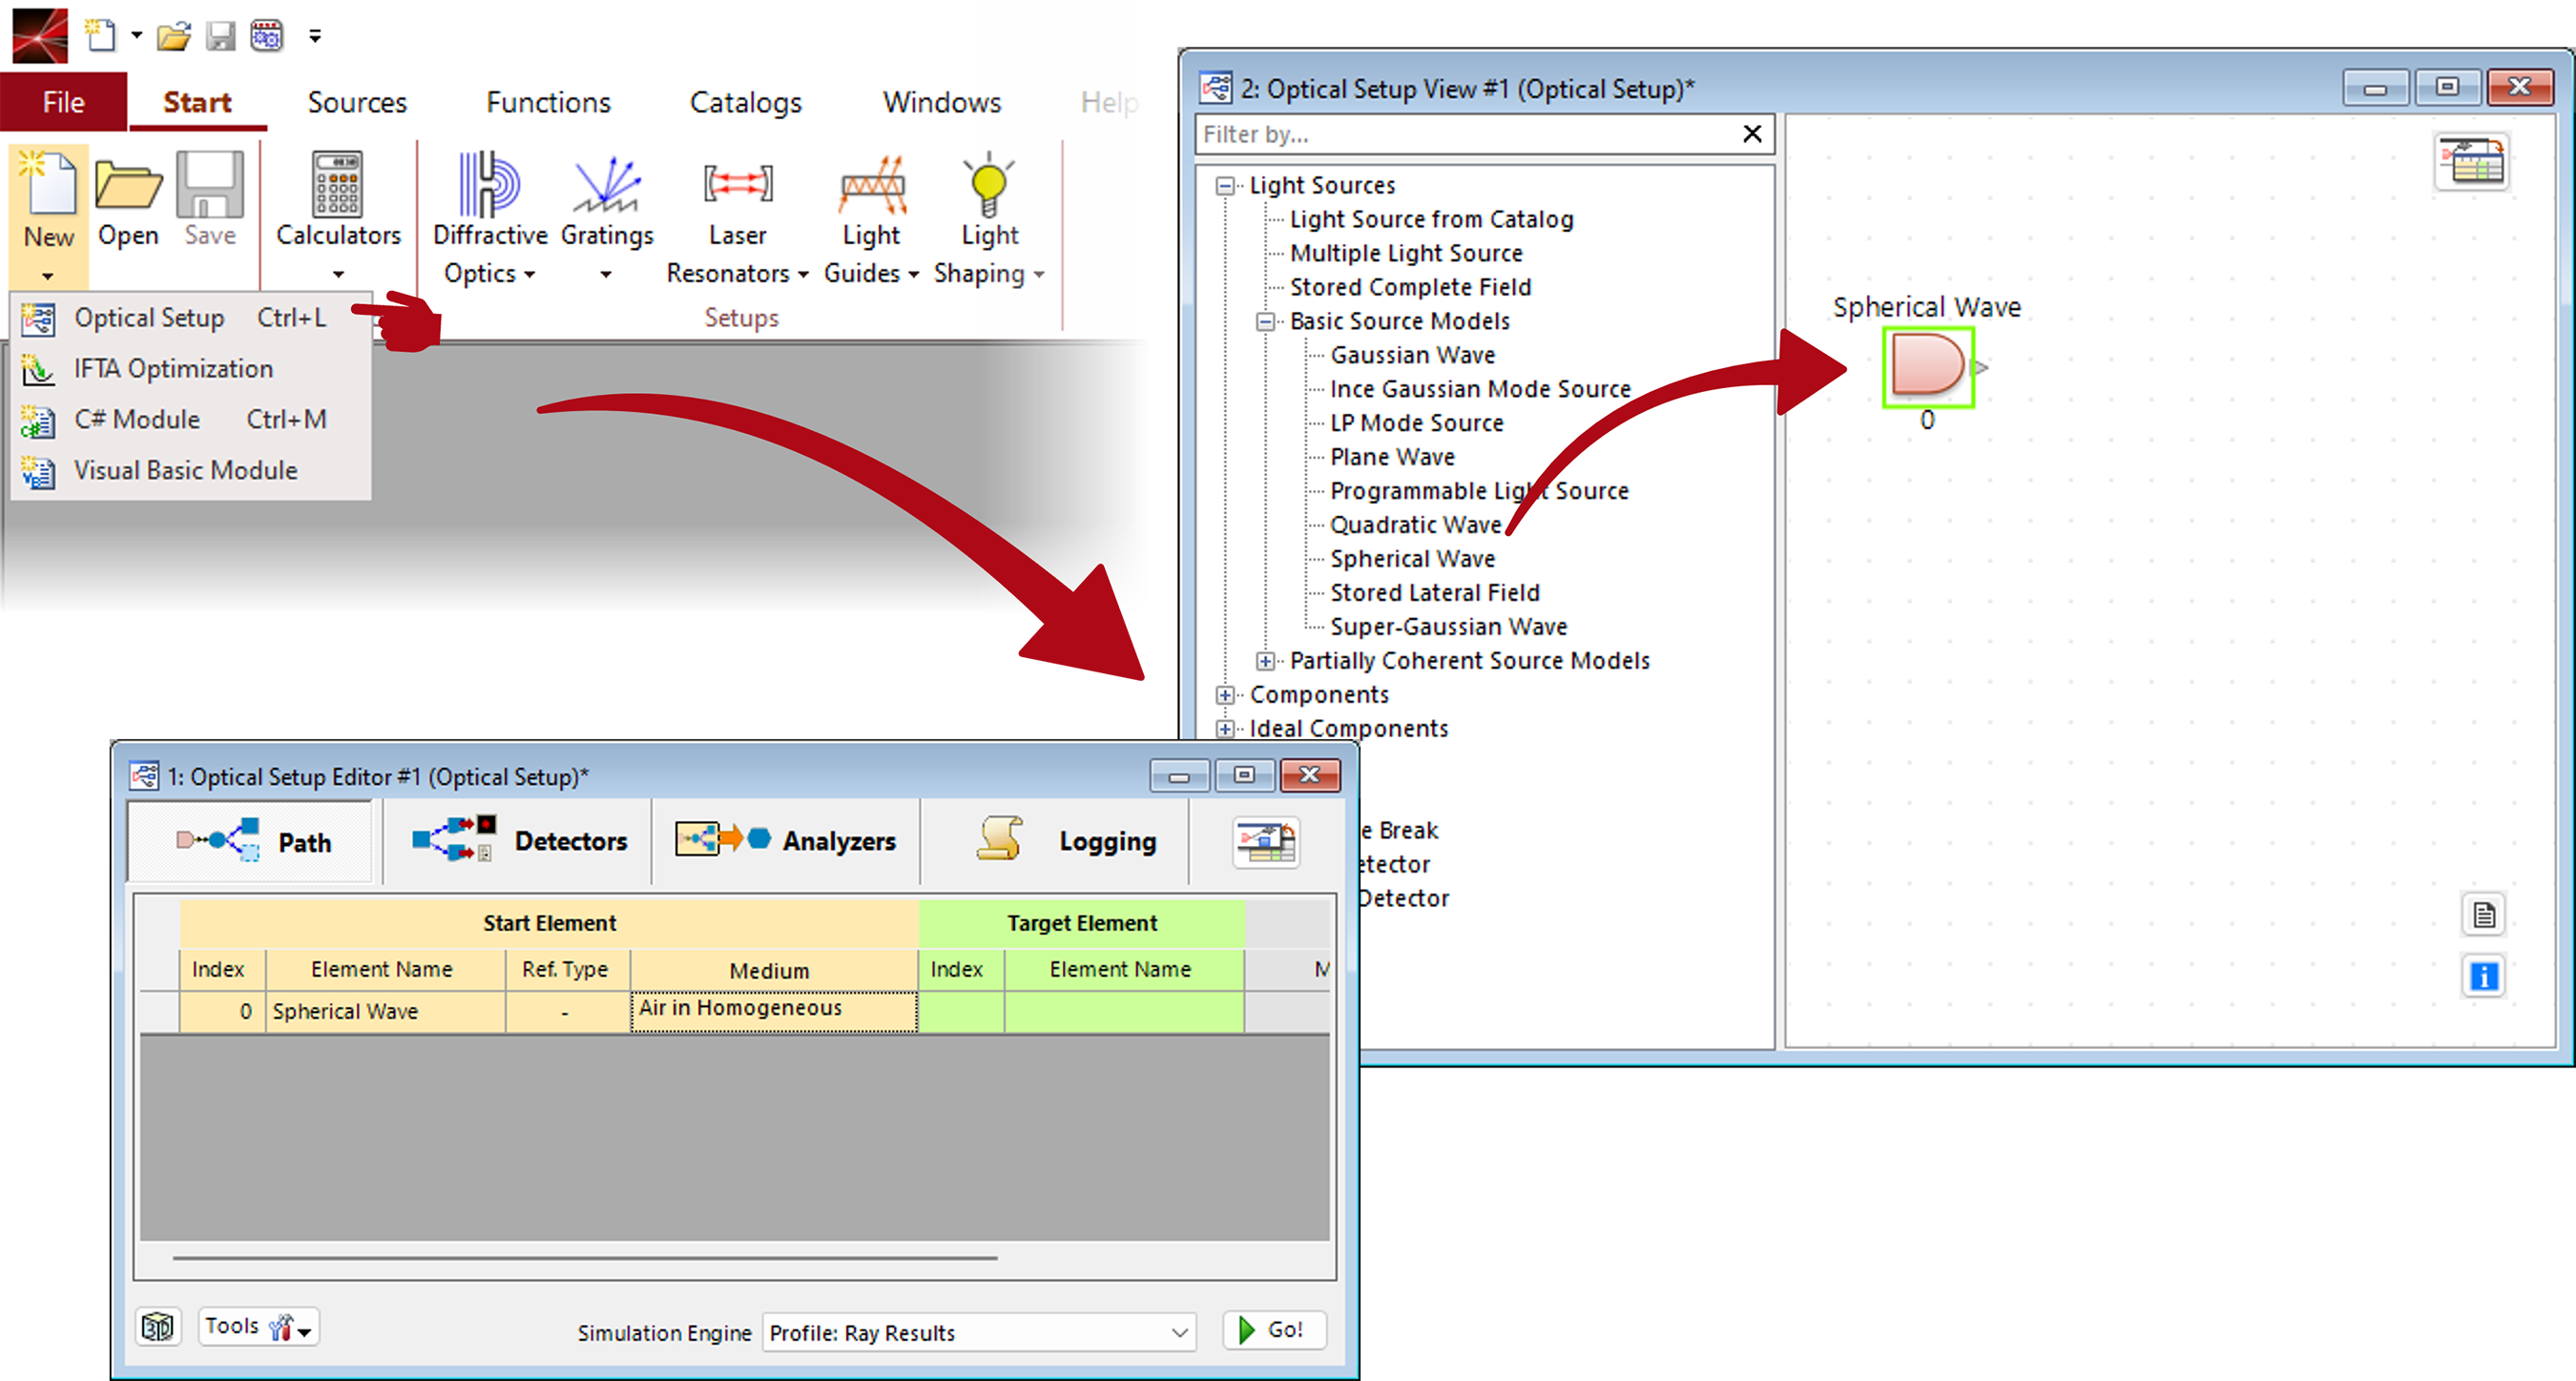Viewport: 2576px width, 1381px height.
Task: Click the quick access new document icon
Action: pyautogui.click(x=99, y=35)
